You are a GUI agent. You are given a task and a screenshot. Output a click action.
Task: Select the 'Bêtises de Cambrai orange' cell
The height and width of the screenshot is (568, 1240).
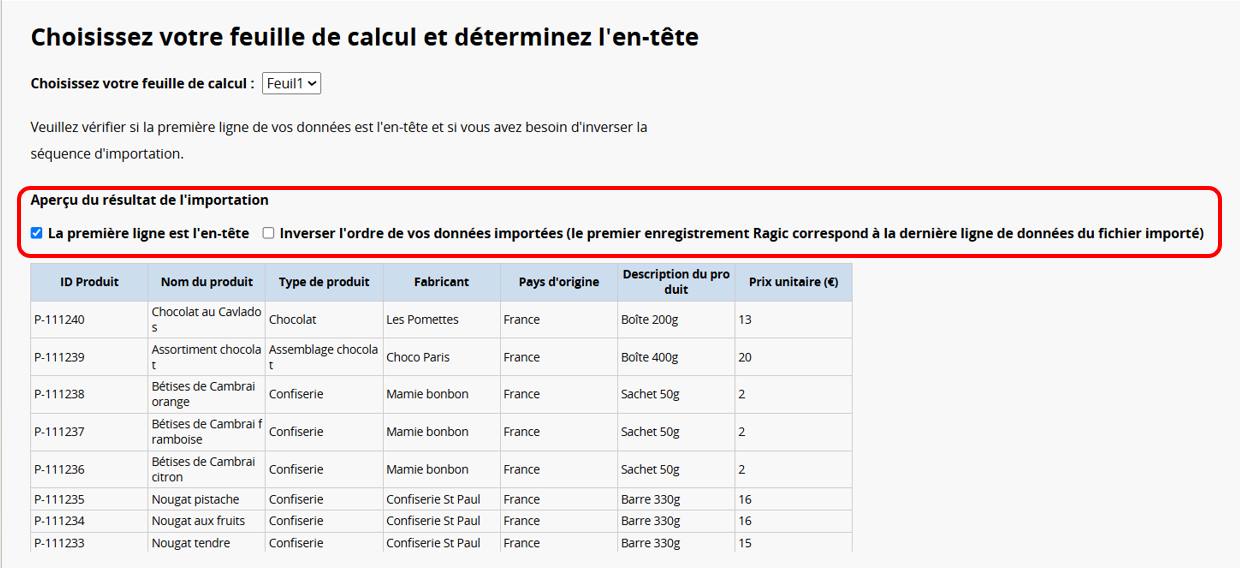coord(207,394)
